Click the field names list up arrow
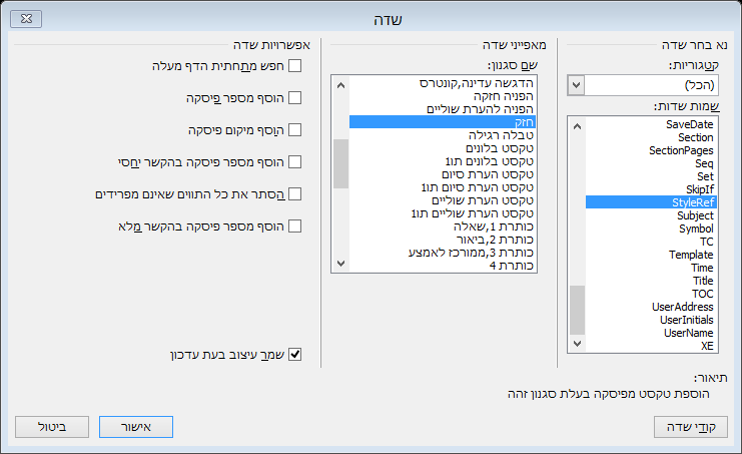Viewport: 742px width, 454px height. (x=575, y=124)
